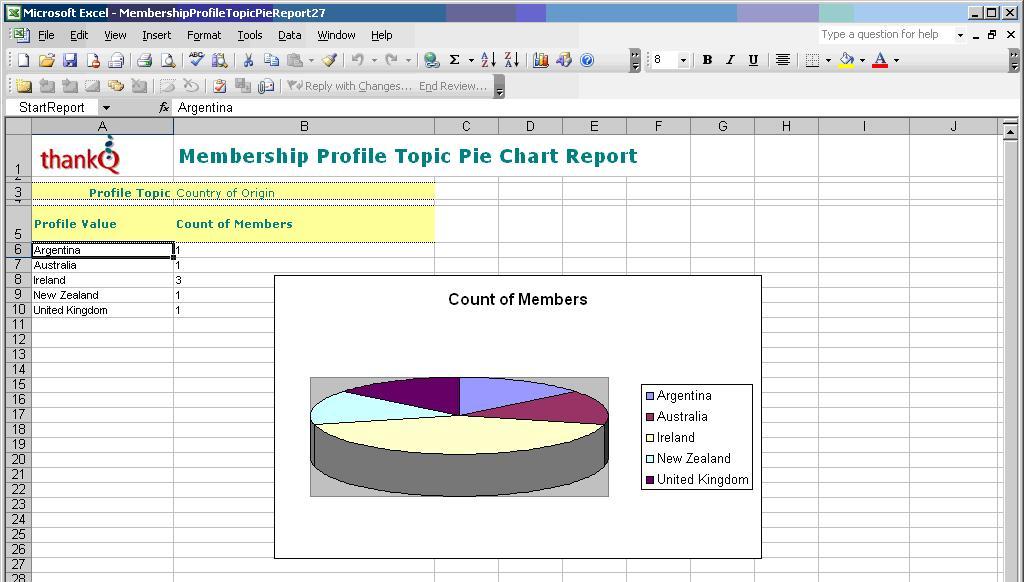Image resolution: width=1024 pixels, height=582 pixels.
Task: Click the Borders button
Action: click(x=812, y=60)
